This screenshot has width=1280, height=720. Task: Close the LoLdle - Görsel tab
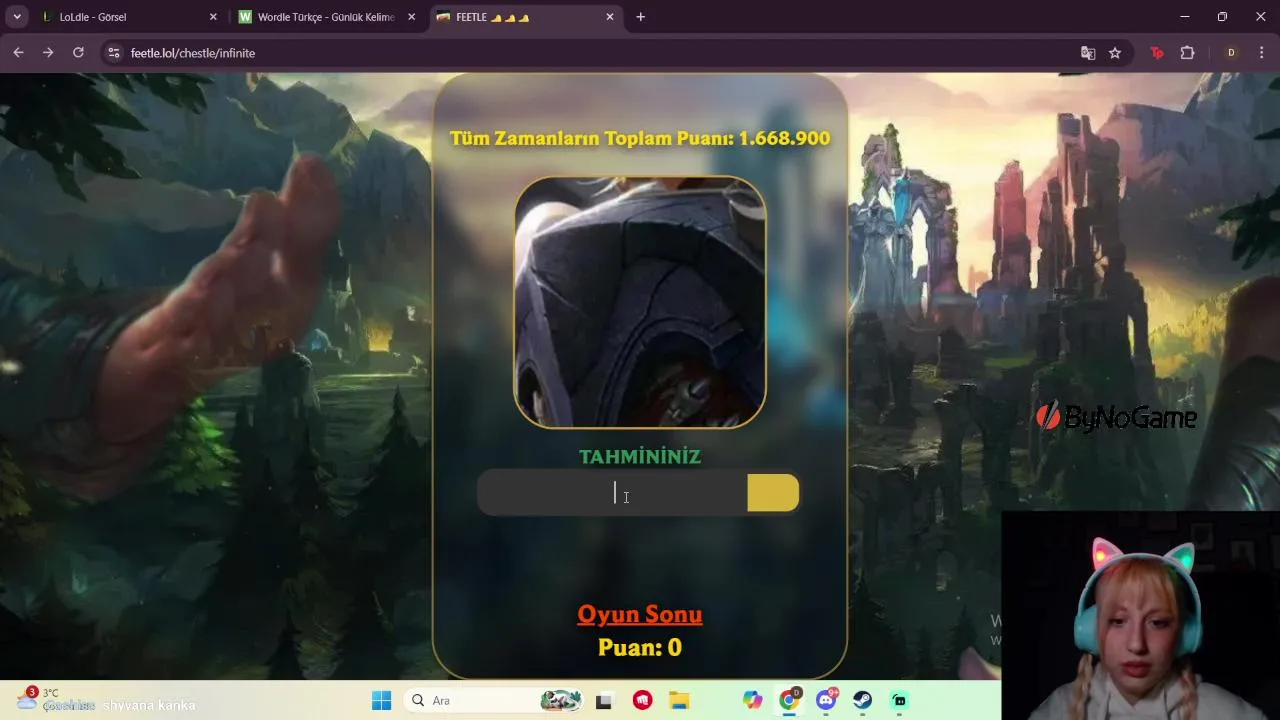(213, 17)
